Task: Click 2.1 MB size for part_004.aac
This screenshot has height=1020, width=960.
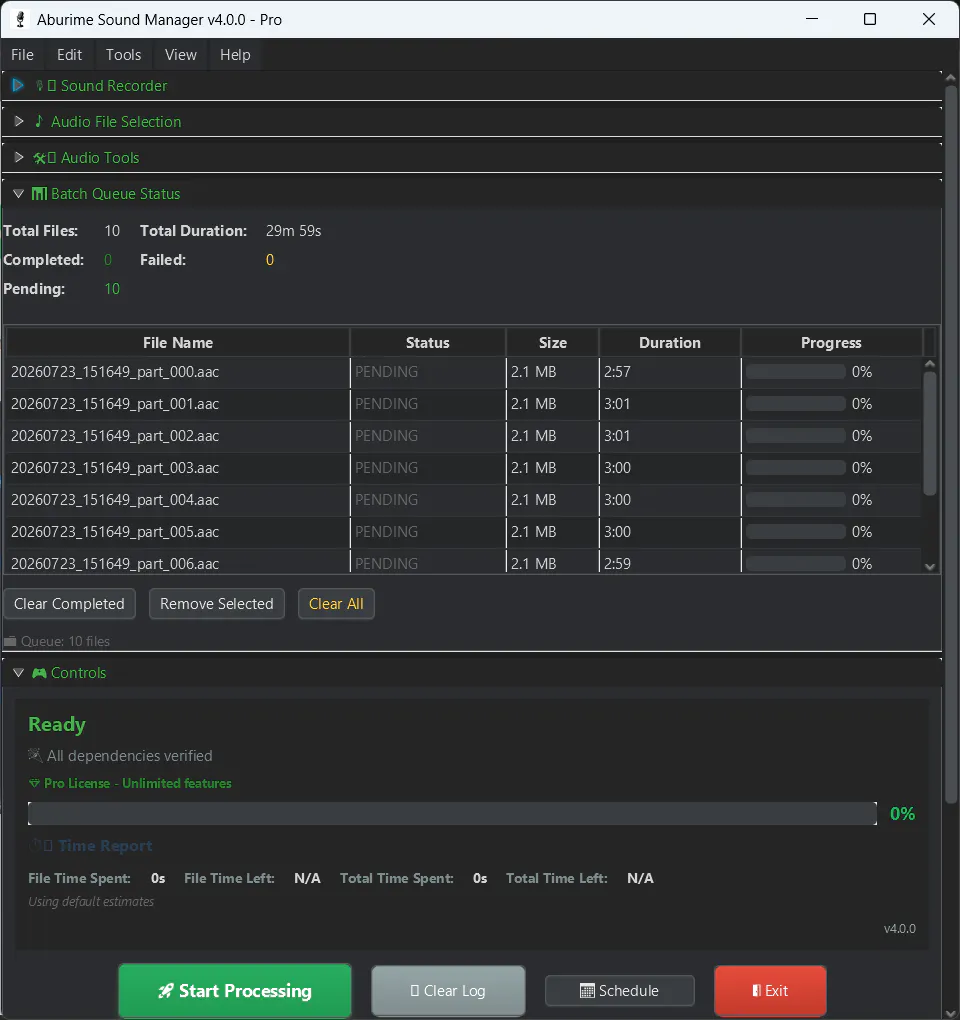Action: [533, 500]
